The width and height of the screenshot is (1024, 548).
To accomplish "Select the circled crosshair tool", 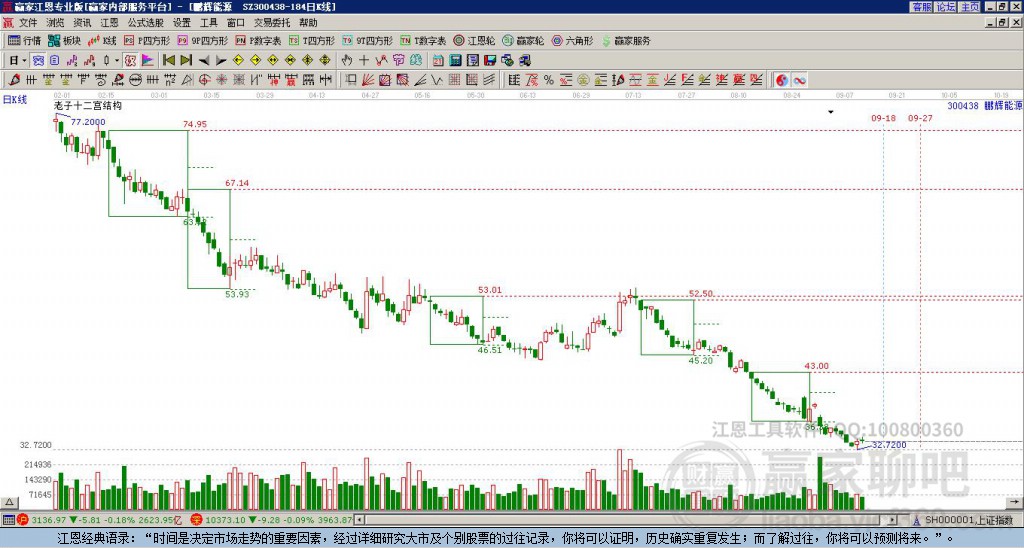I will 204,80.
